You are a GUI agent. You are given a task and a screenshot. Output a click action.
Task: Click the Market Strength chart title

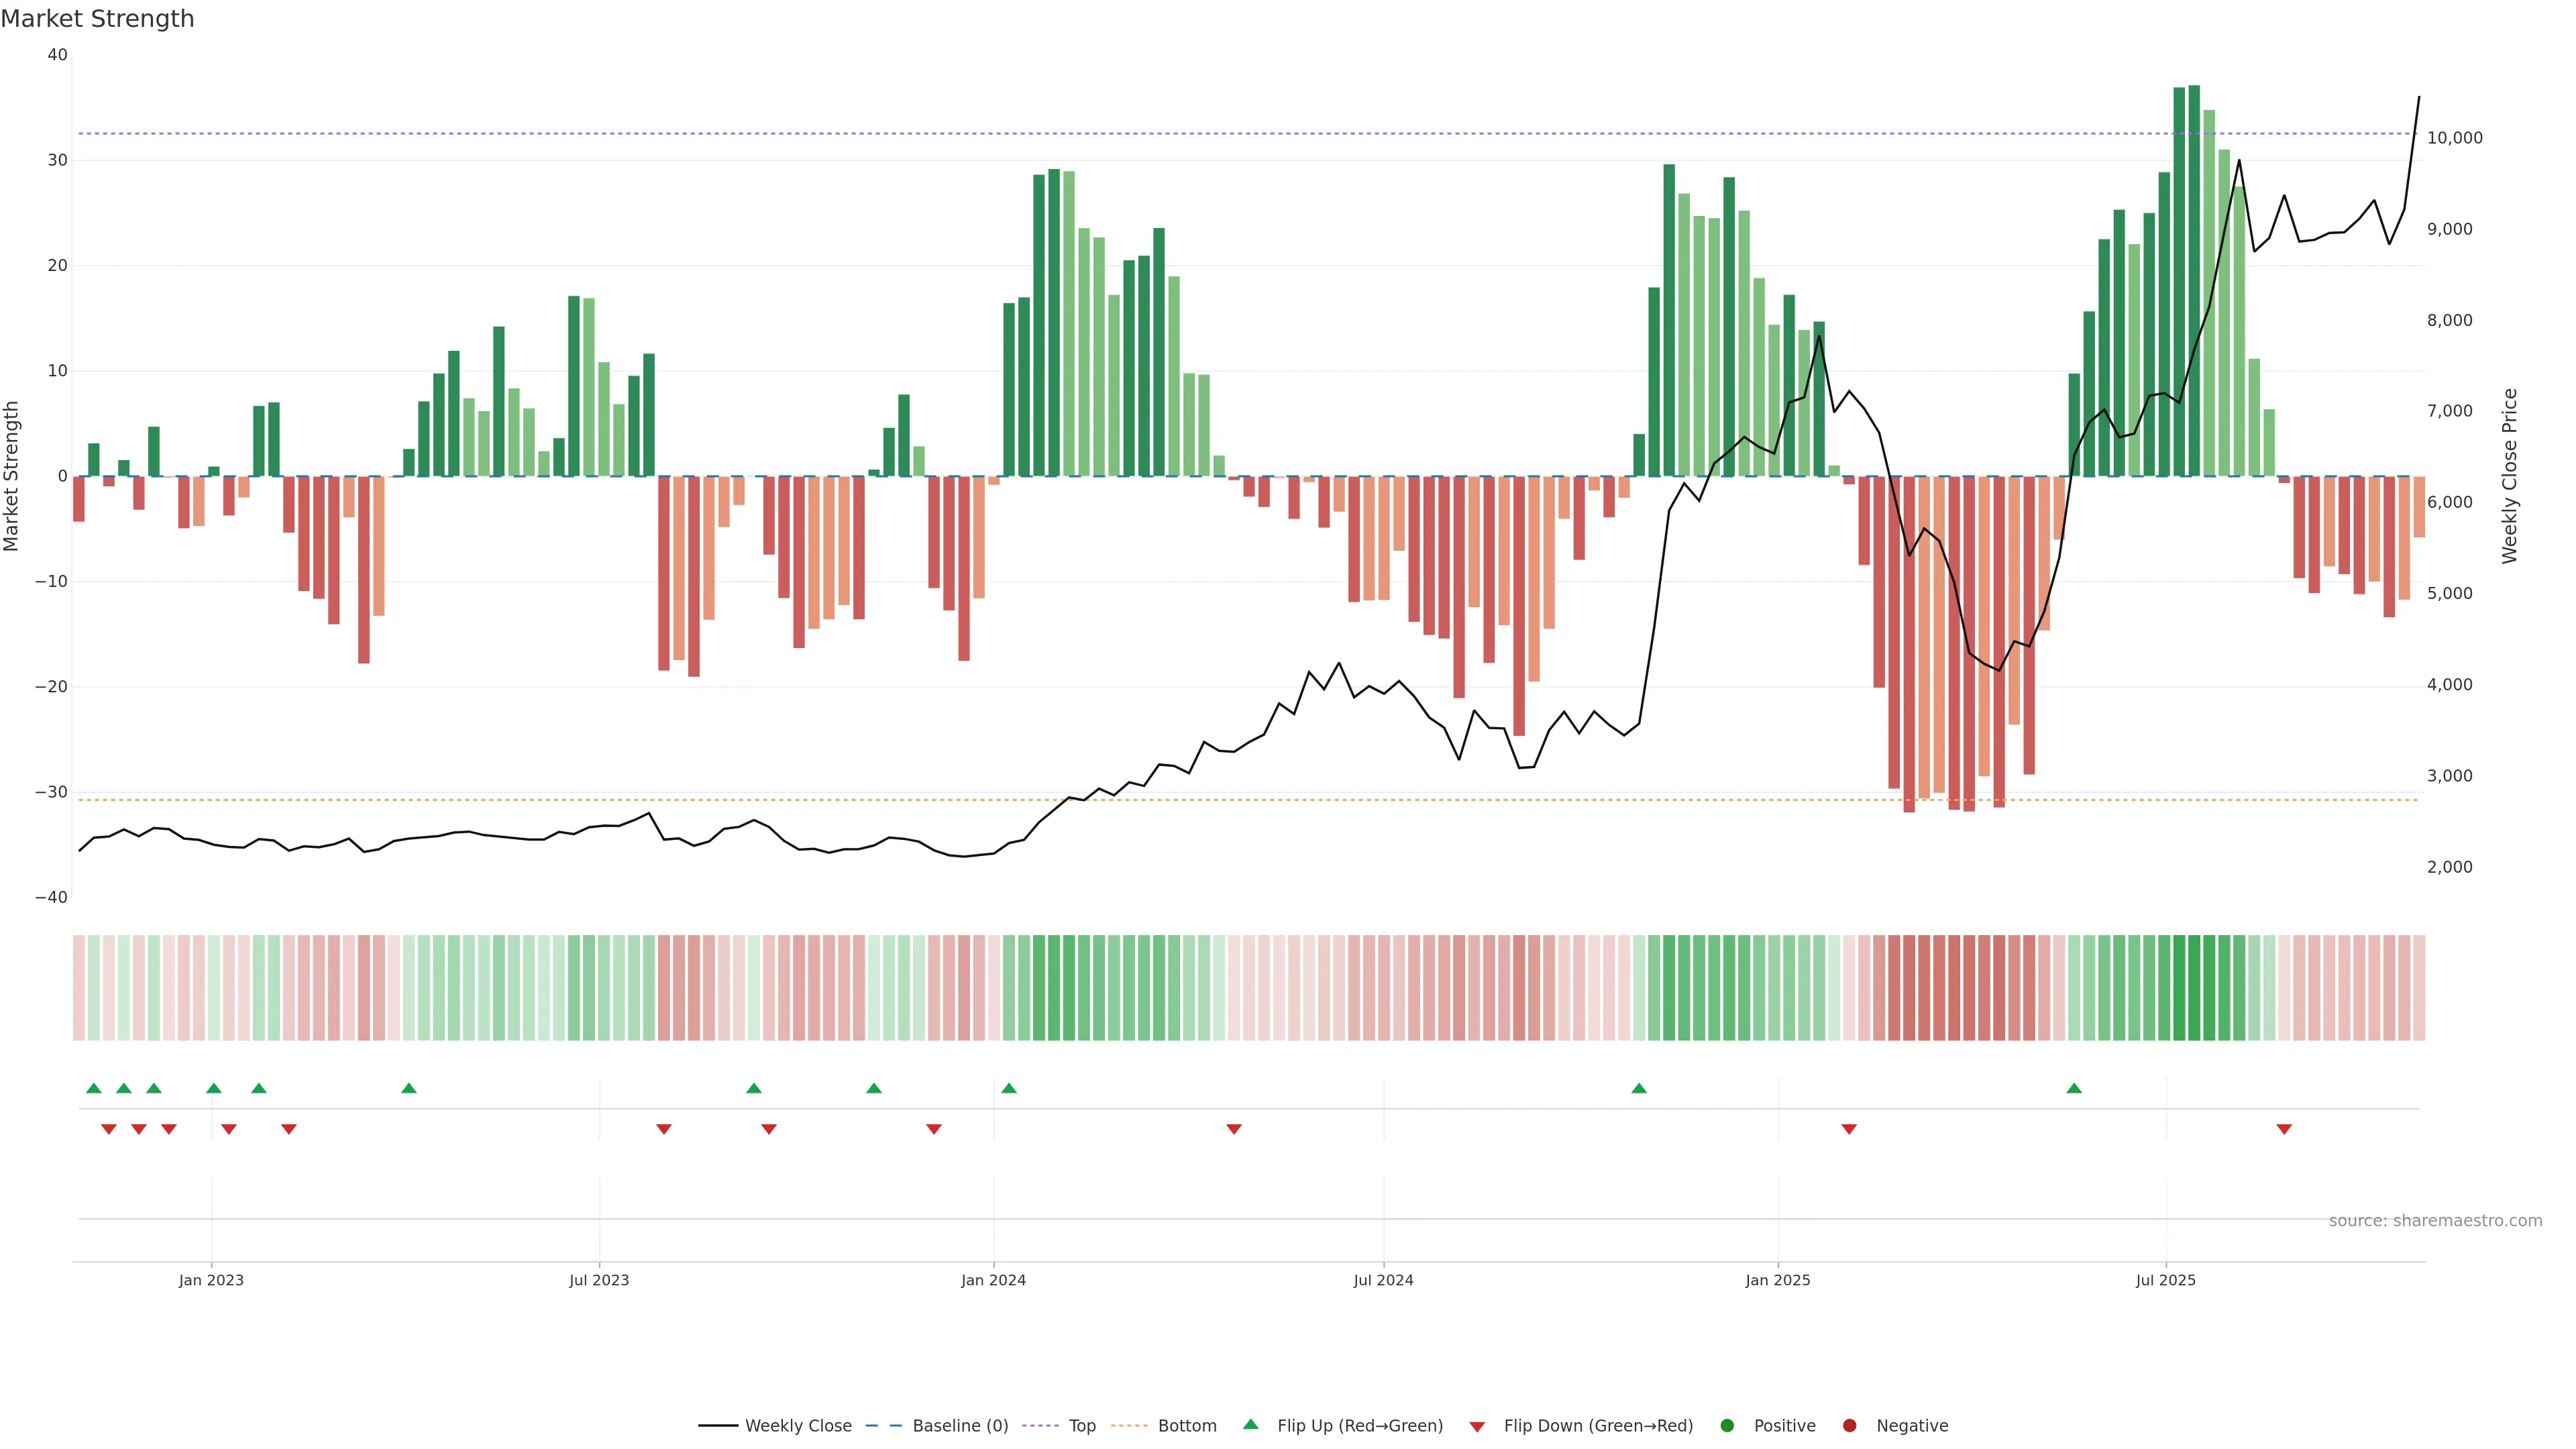point(97,19)
